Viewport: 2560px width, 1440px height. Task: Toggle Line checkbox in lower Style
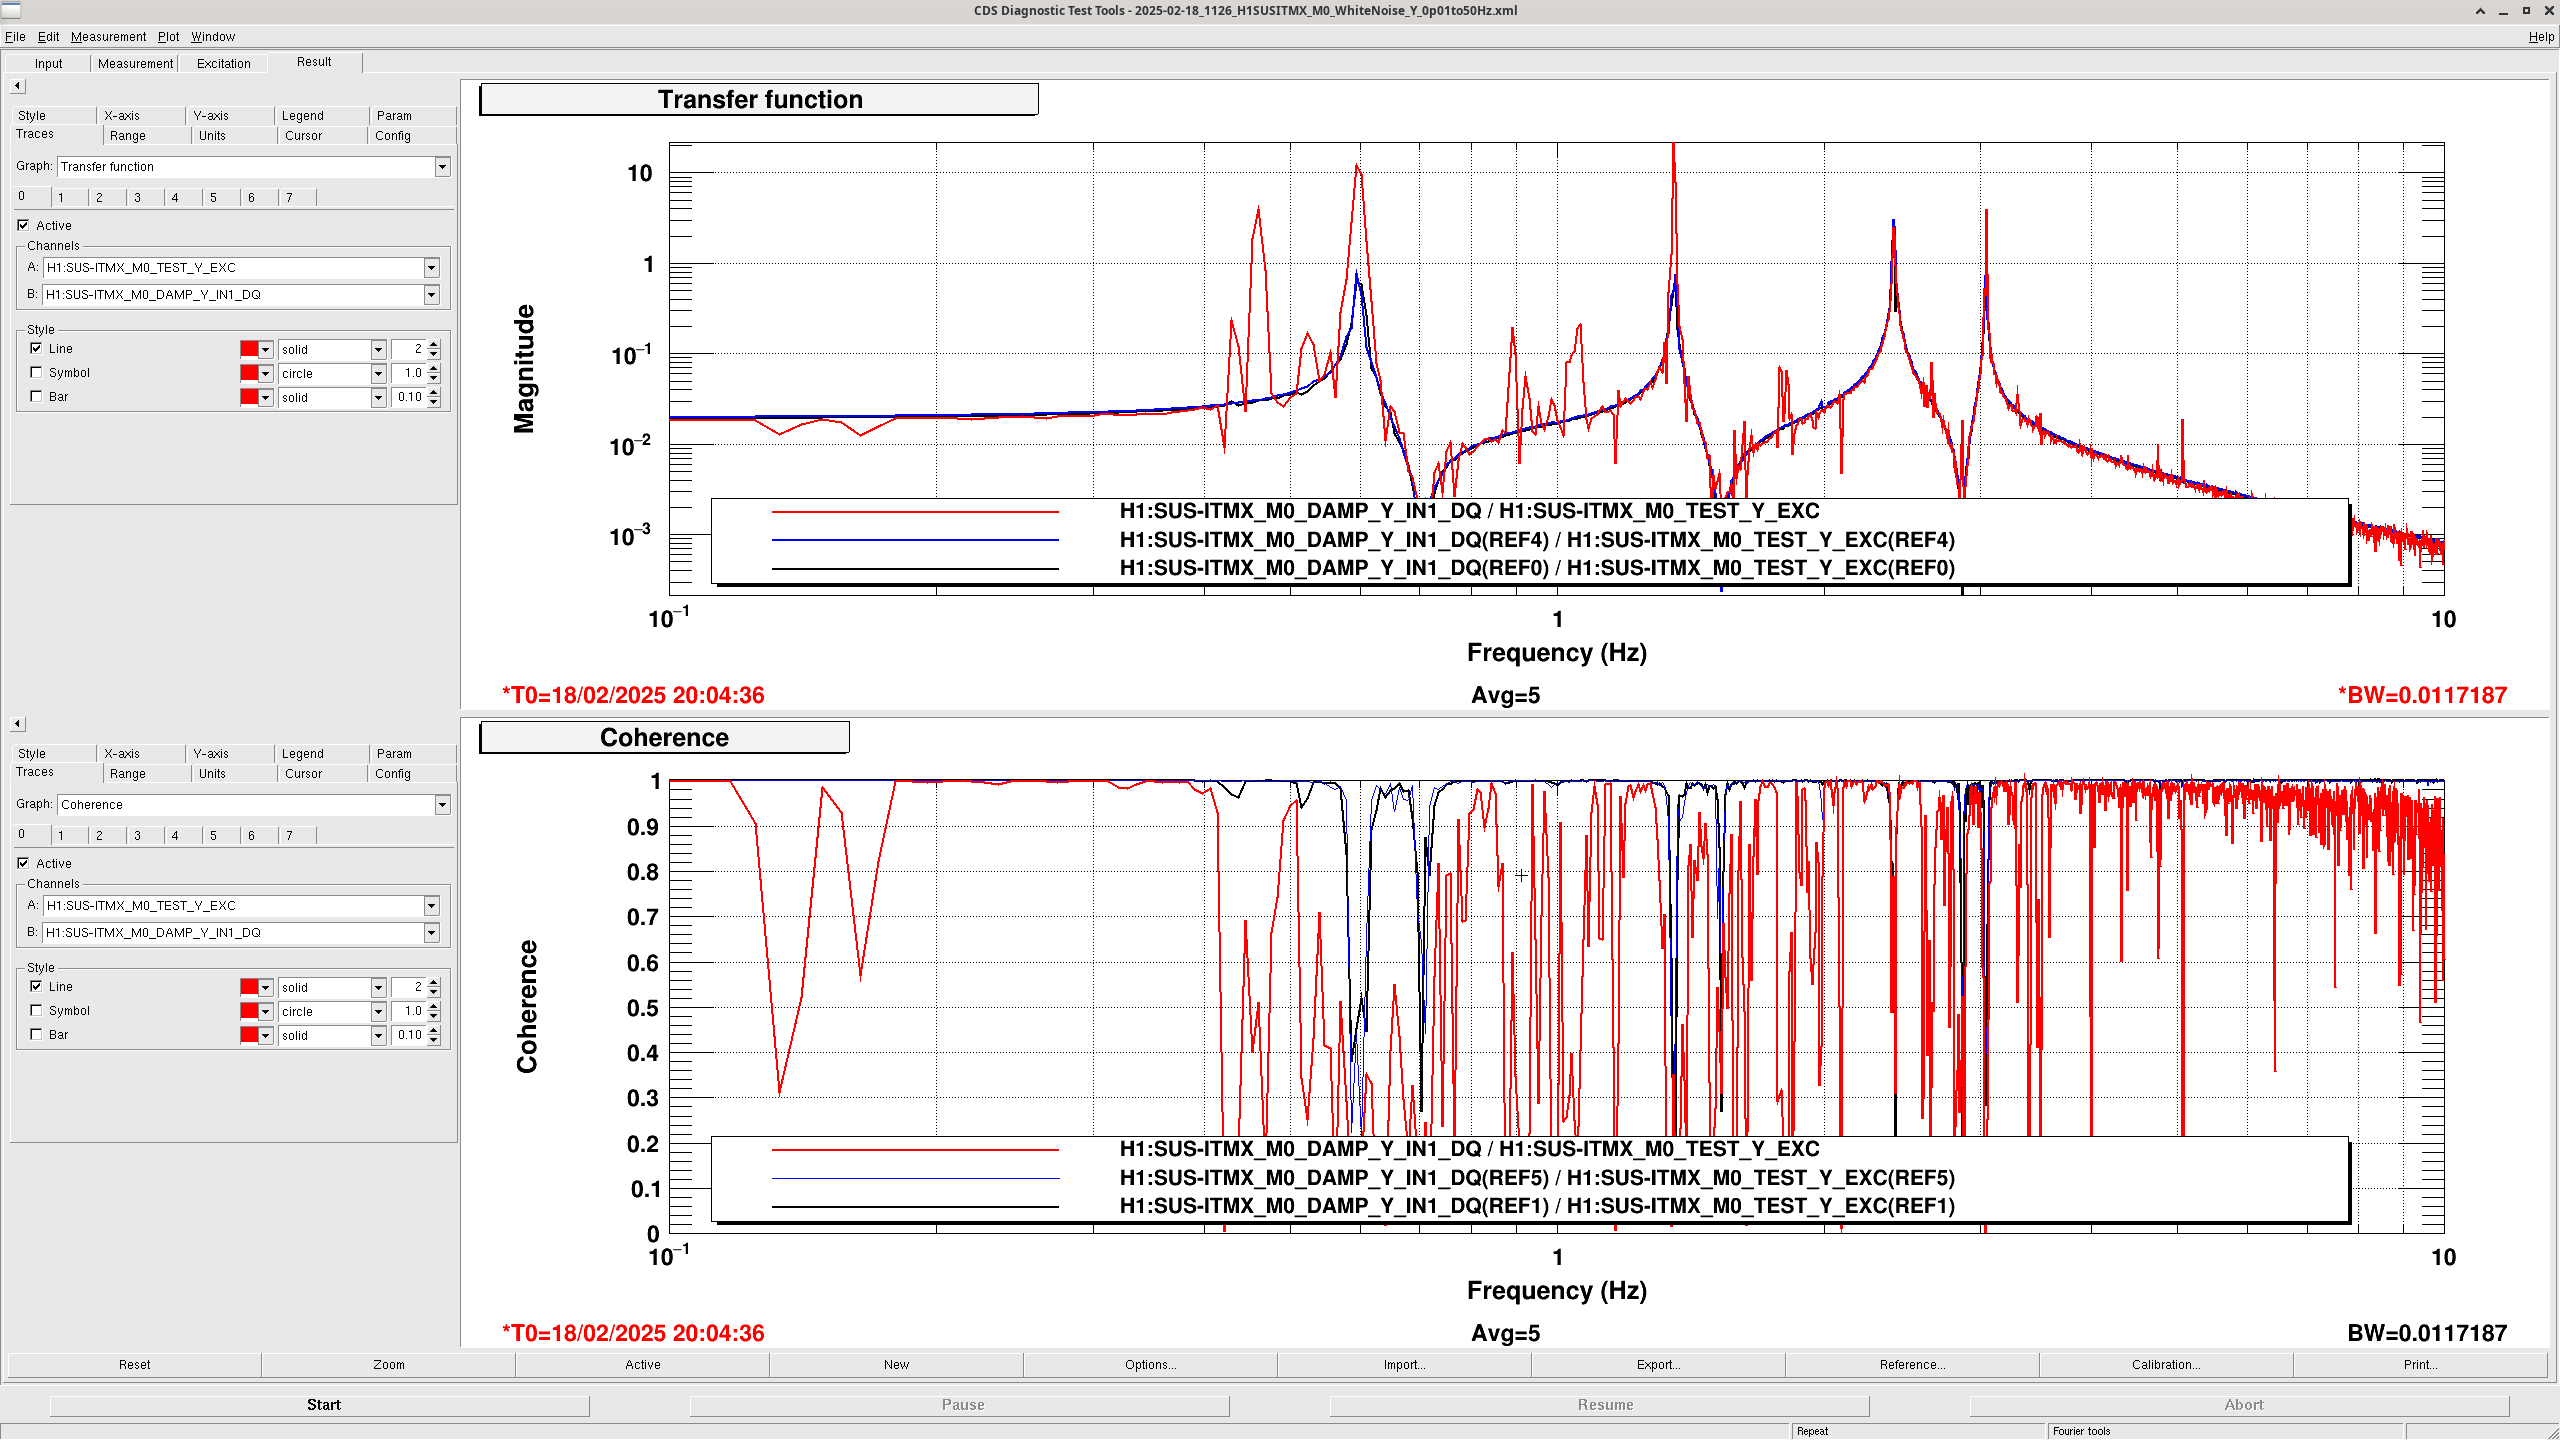37,986
